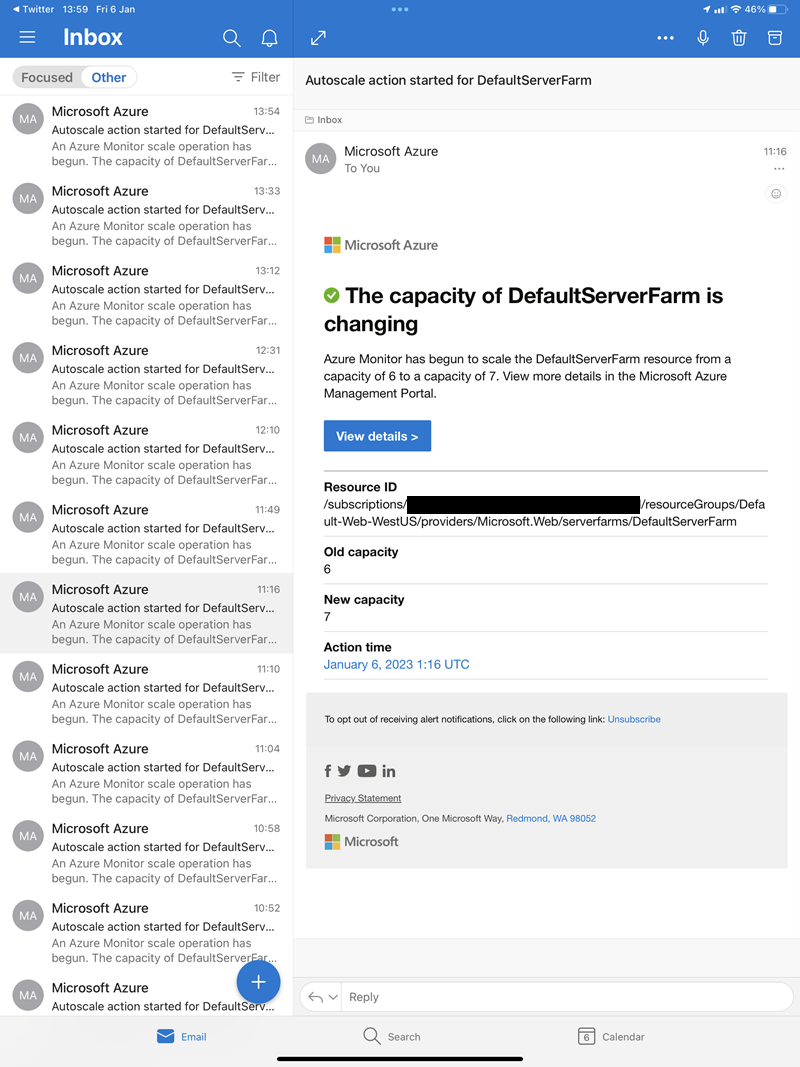The width and height of the screenshot is (800, 1067).
Task: Tap the Inbox folder label under subject
Action: point(324,120)
